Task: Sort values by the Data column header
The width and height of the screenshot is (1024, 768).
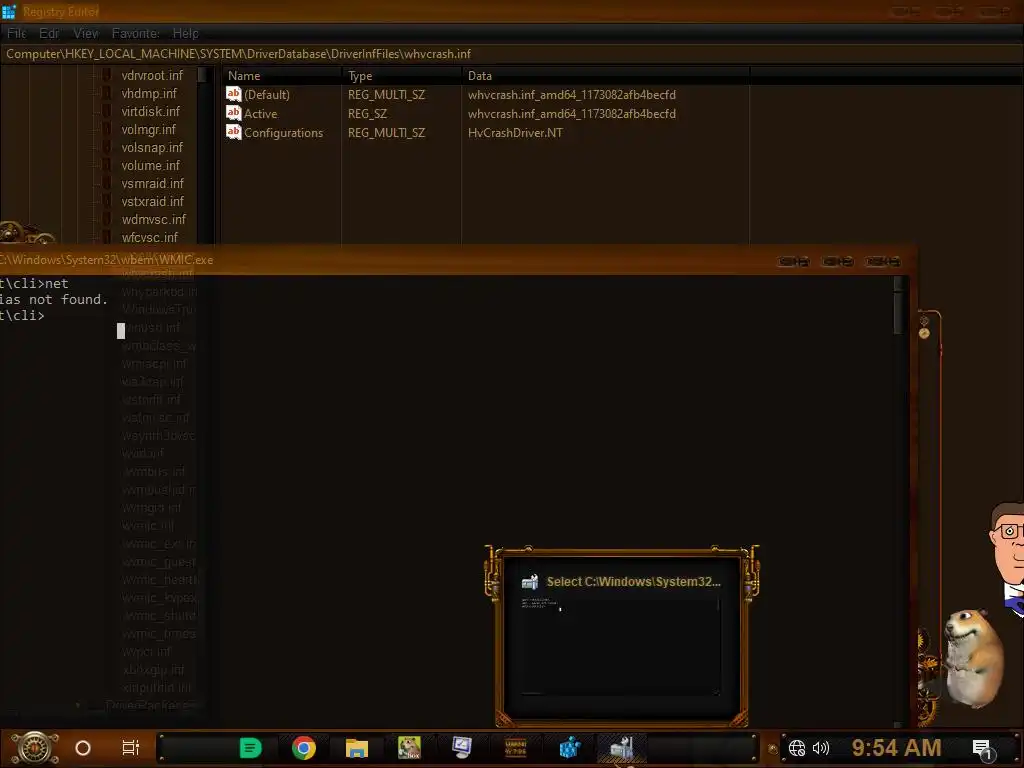Action: [x=605, y=76]
